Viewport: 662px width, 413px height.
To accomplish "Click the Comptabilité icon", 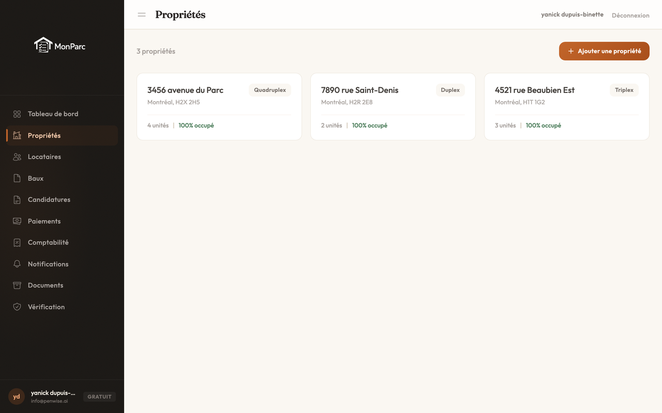I will tap(17, 243).
